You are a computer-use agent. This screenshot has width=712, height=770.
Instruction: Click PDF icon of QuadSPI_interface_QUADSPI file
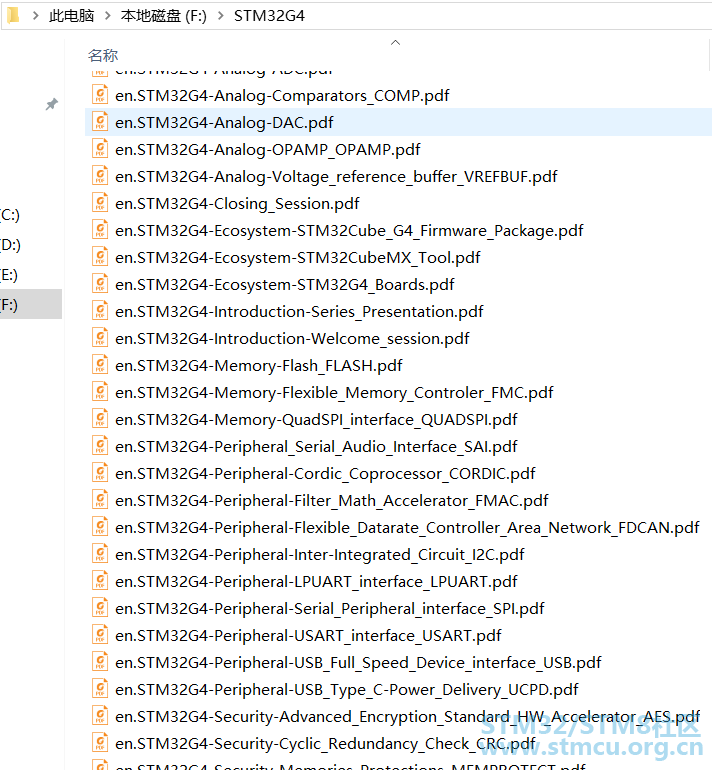pyautogui.click(x=100, y=418)
